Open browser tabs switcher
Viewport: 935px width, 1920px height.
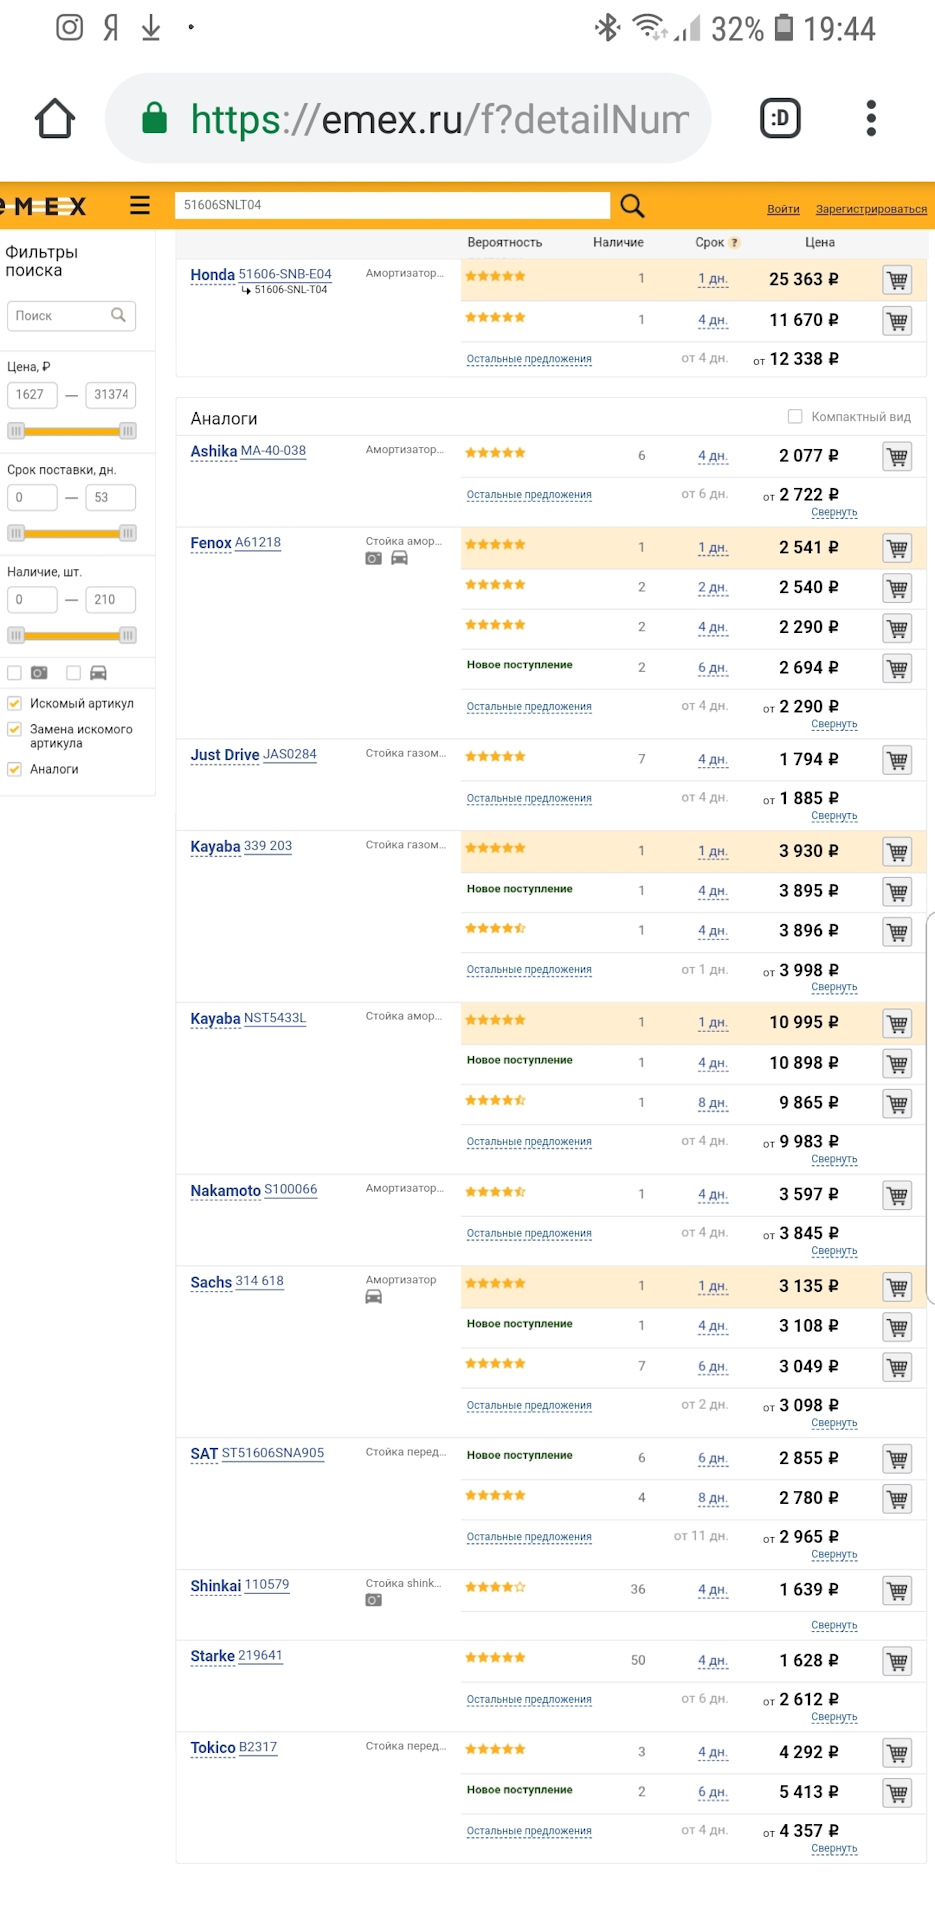click(780, 118)
